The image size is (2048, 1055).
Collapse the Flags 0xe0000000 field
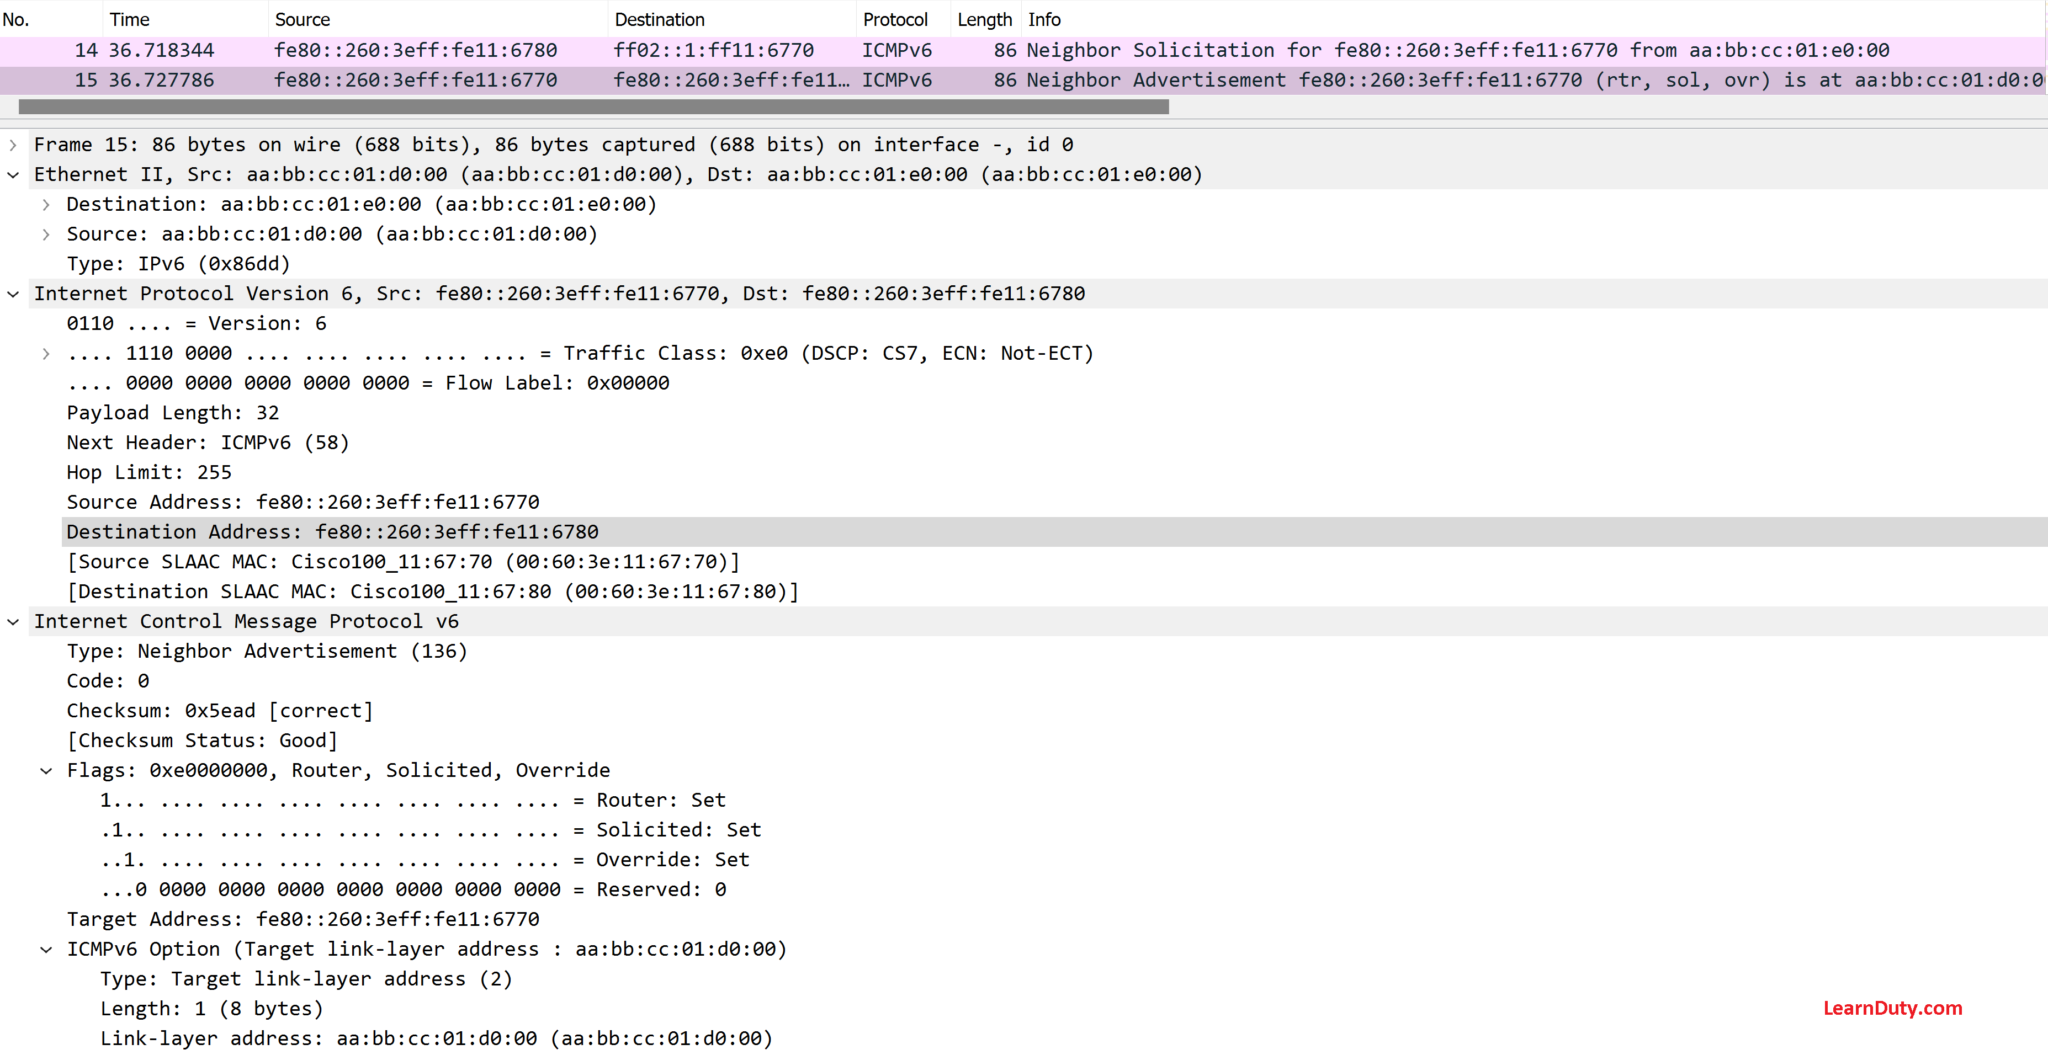point(46,770)
